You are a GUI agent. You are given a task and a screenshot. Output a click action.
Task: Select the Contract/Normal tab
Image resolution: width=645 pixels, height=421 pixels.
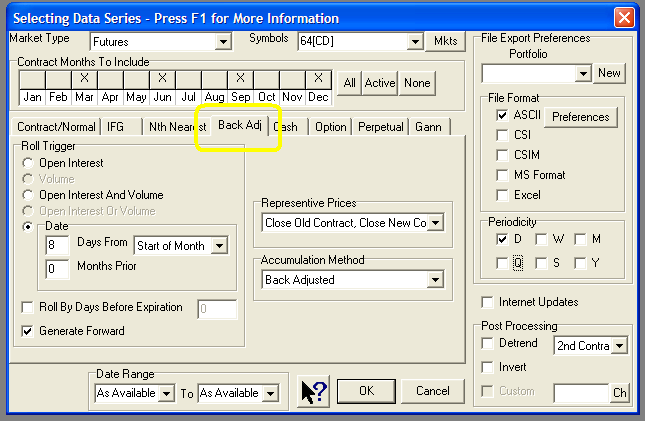(x=57, y=127)
